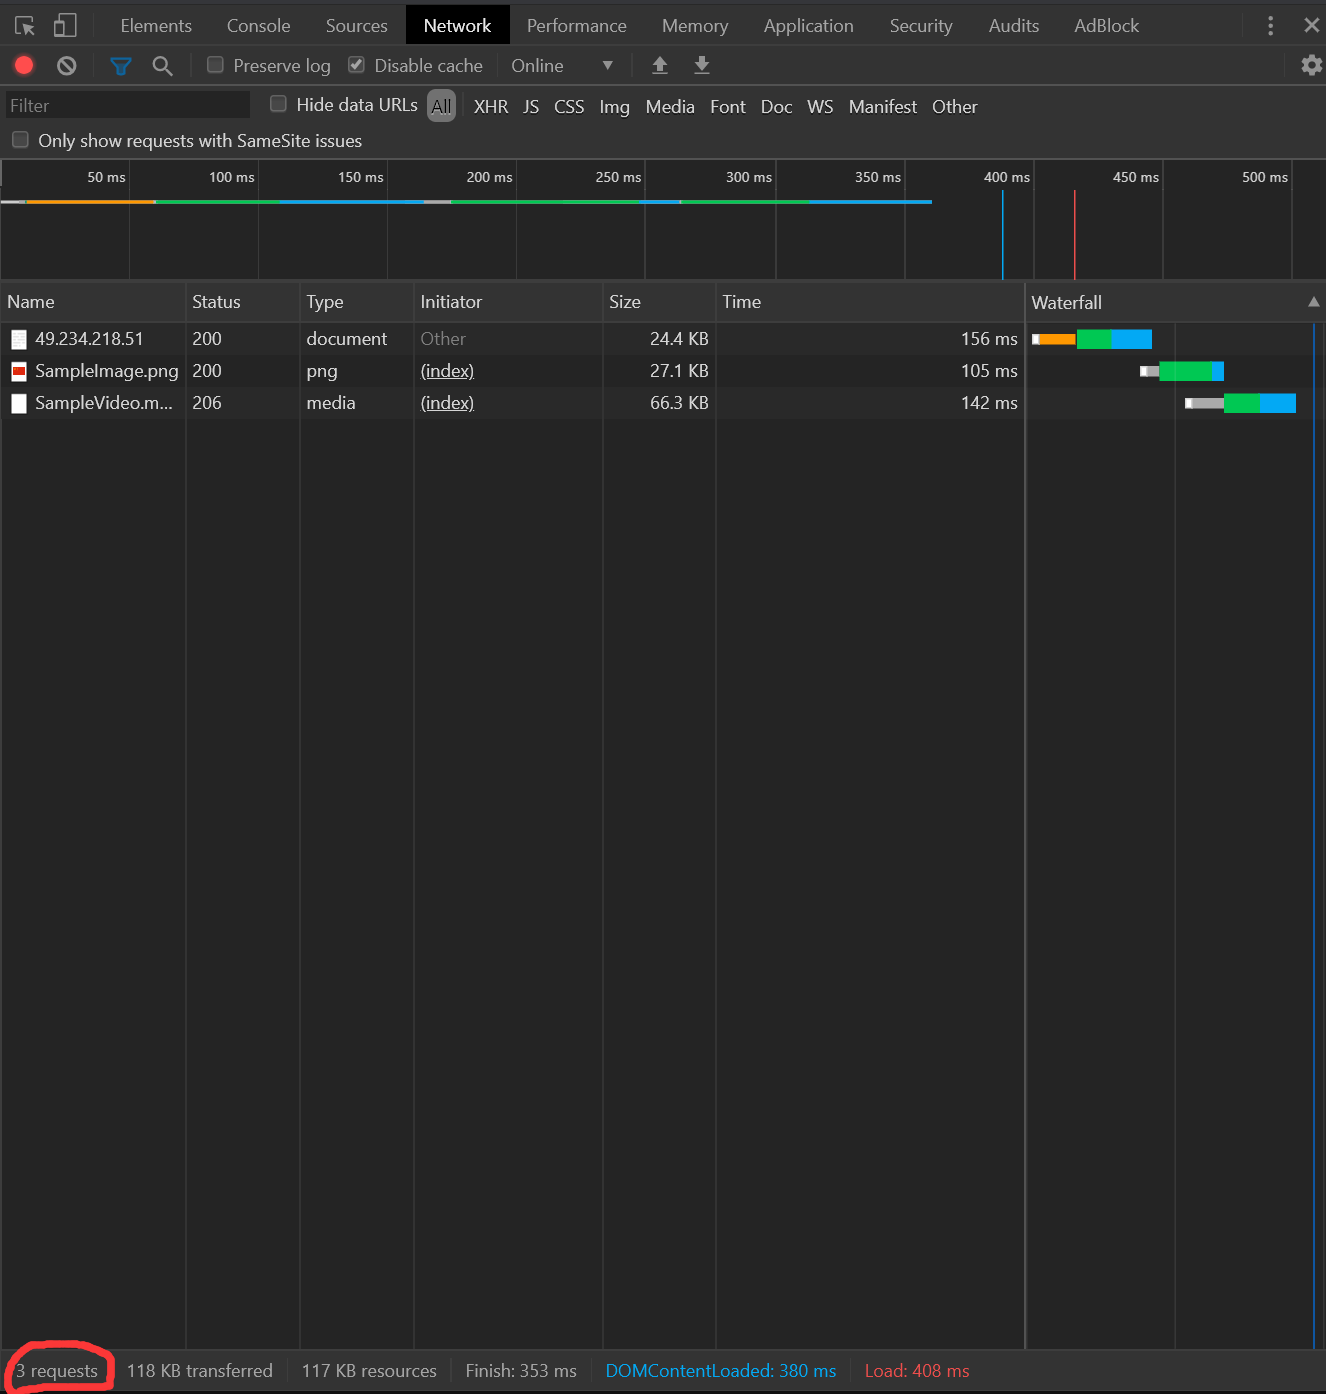Export HAR file with download arrow
The image size is (1326, 1394).
702,65
